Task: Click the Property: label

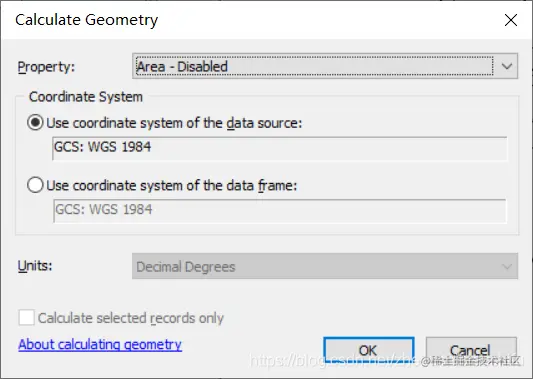Action: click(x=46, y=67)
